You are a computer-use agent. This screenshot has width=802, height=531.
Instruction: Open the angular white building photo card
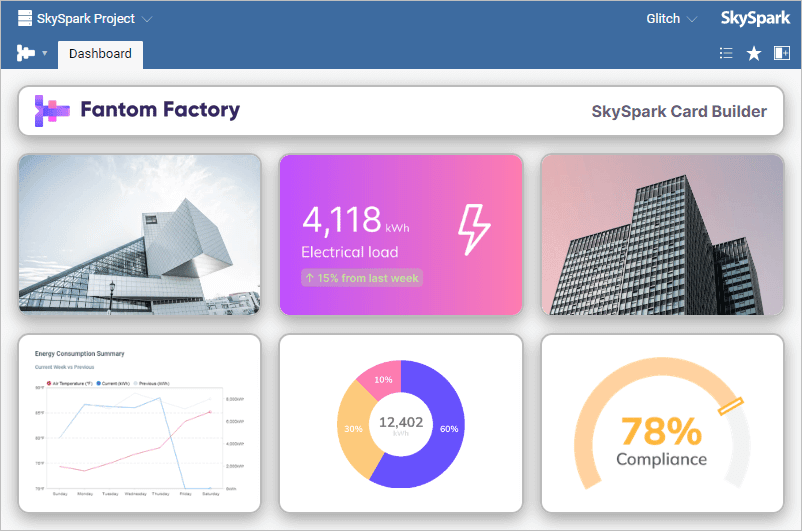point(140,234)
